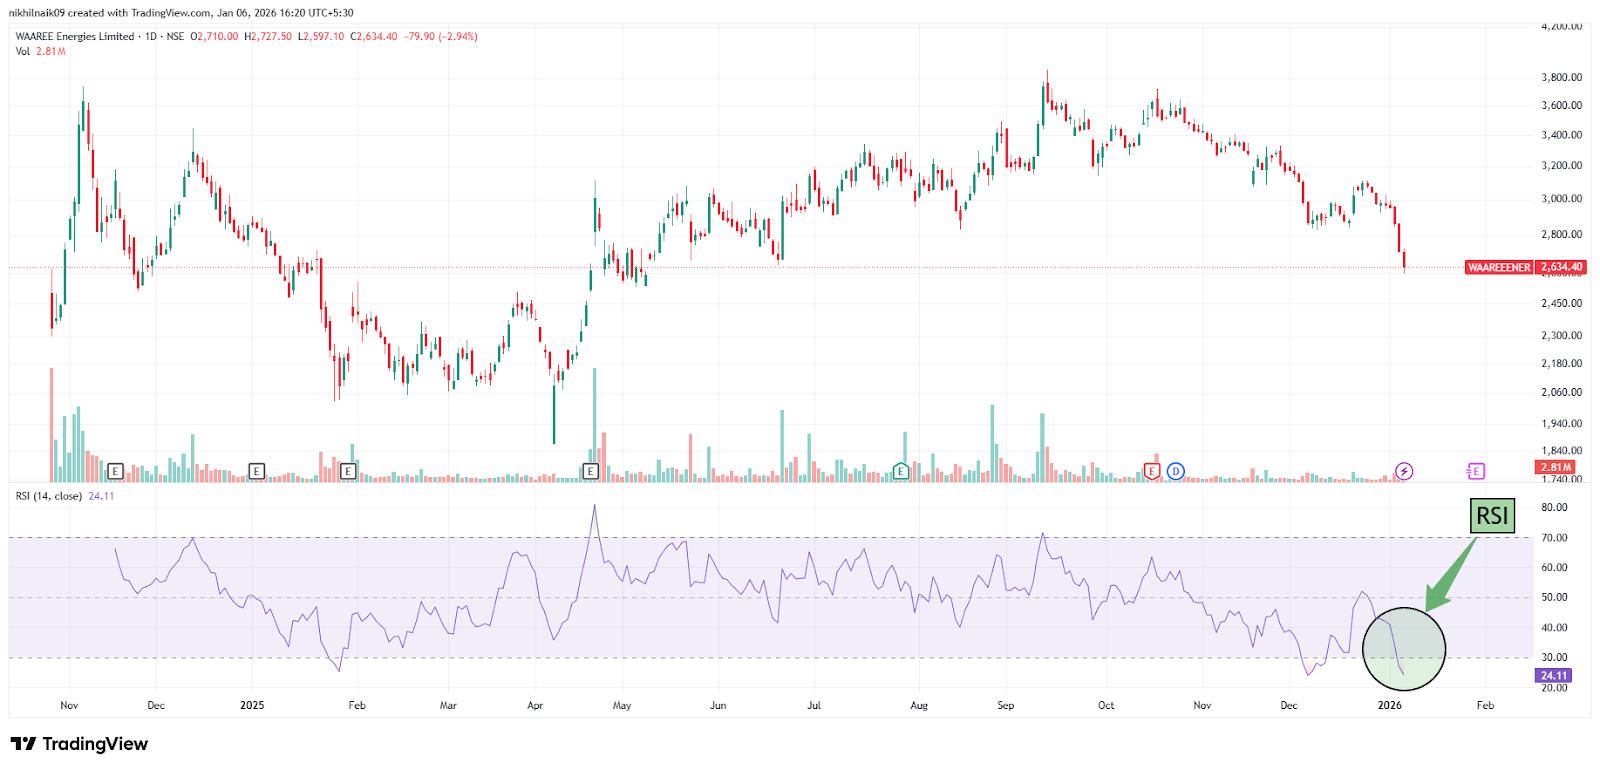Click the red earnings E marker in October
Viewport: 1600px width, 770px height.
click(x=1152, y=471)
